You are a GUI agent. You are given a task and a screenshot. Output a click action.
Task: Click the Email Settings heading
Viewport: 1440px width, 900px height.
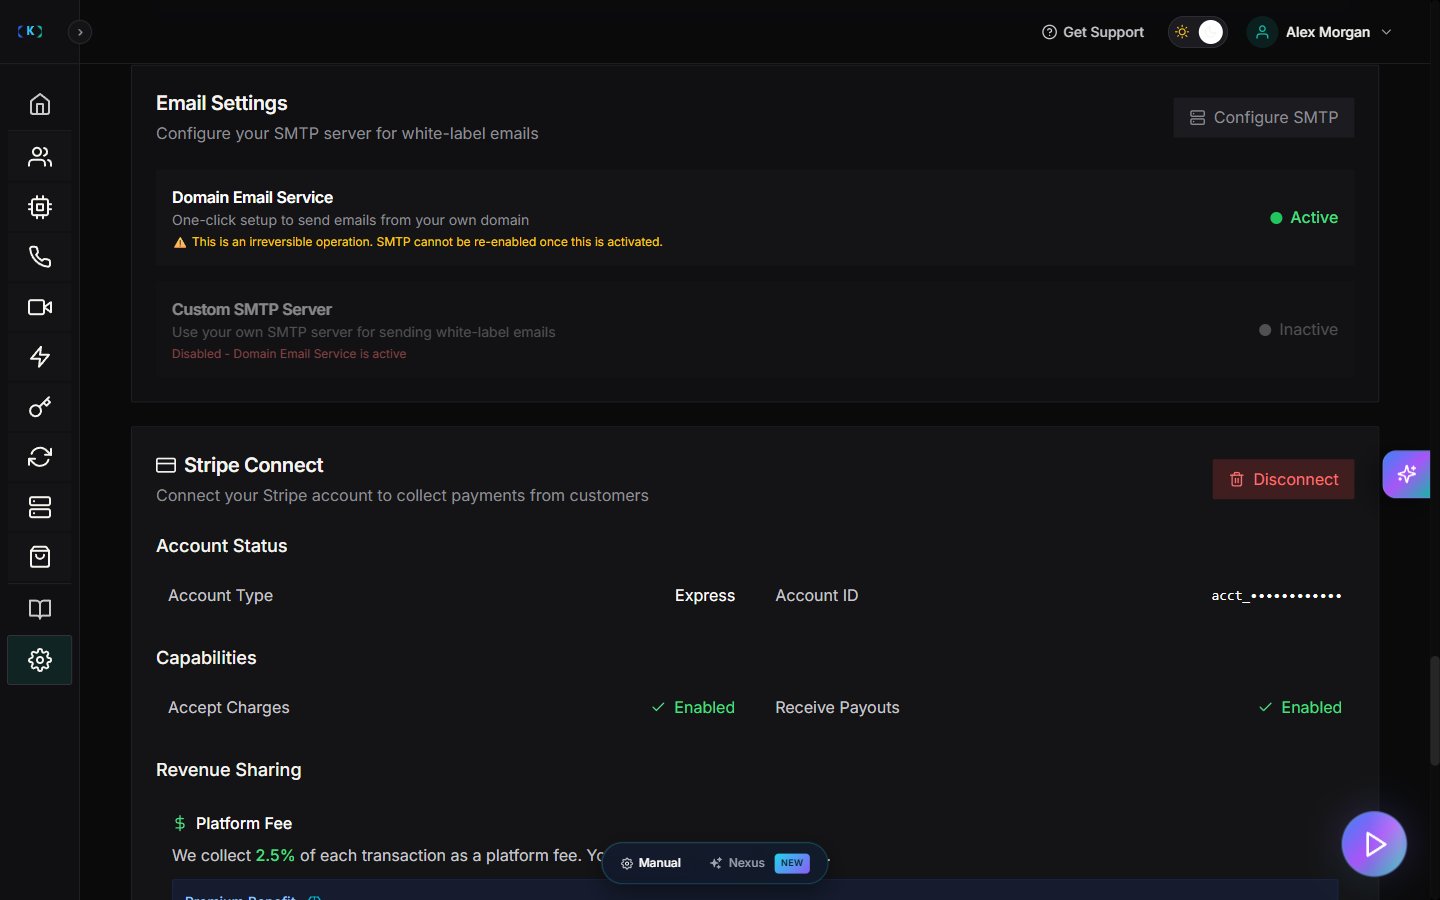(x=222, y=103)
